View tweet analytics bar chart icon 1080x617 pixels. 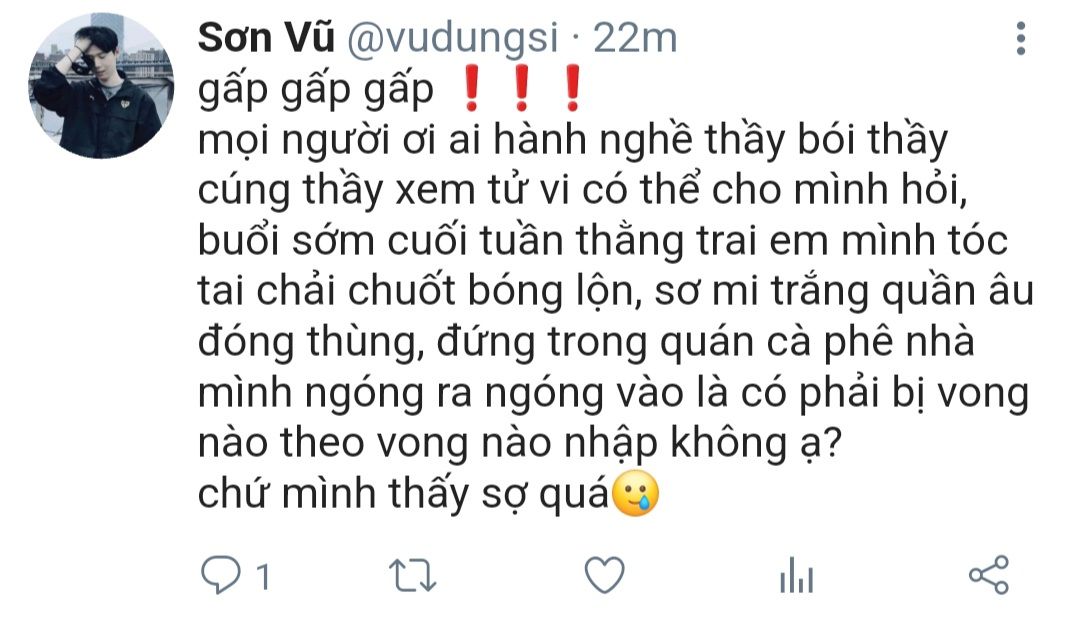pos(797,575)
